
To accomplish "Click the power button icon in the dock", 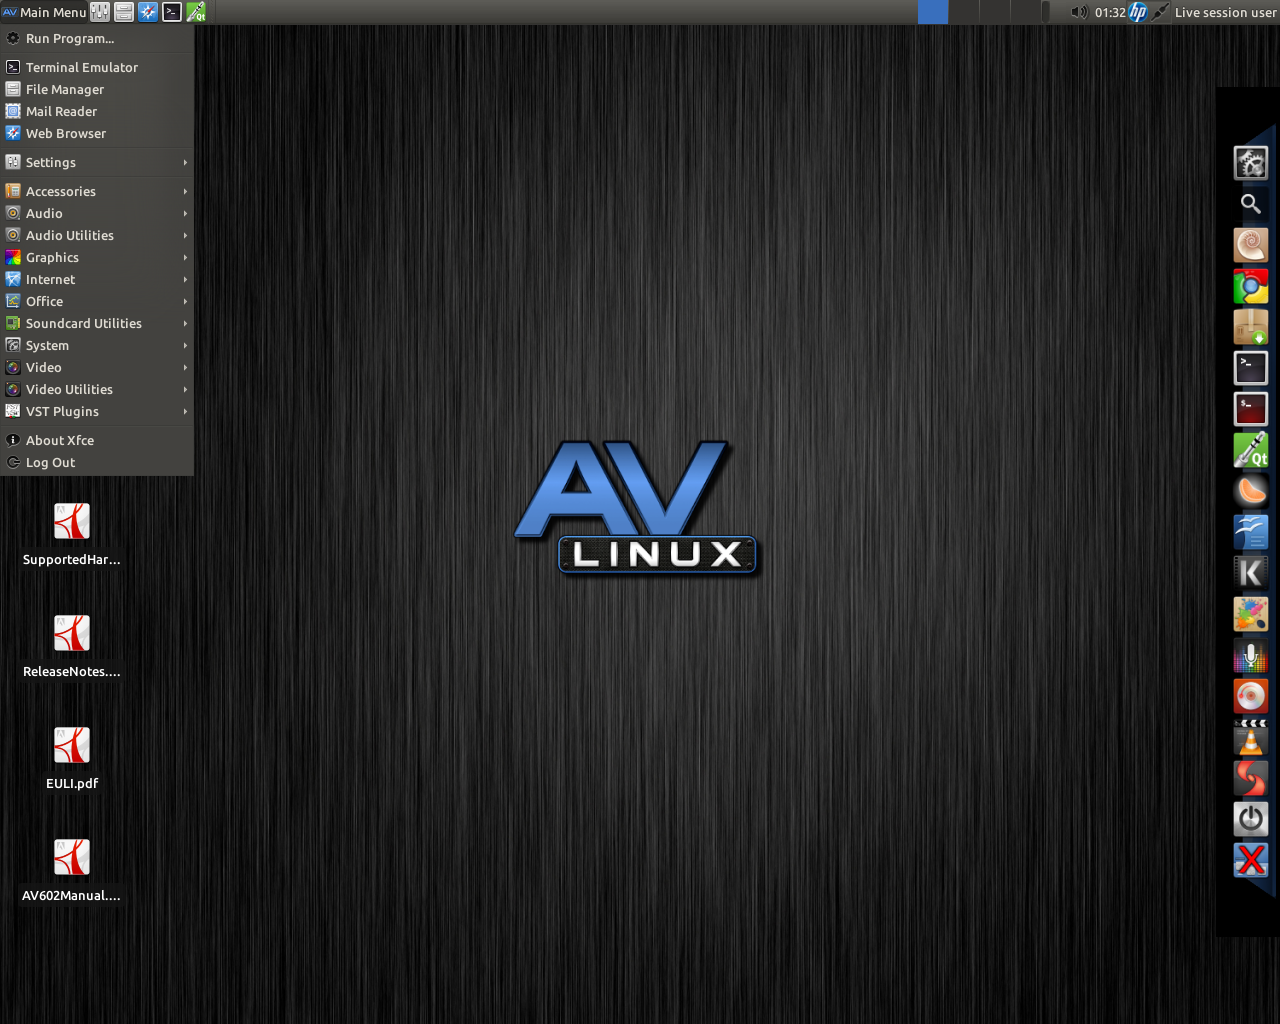I will tap(1251, 819).
